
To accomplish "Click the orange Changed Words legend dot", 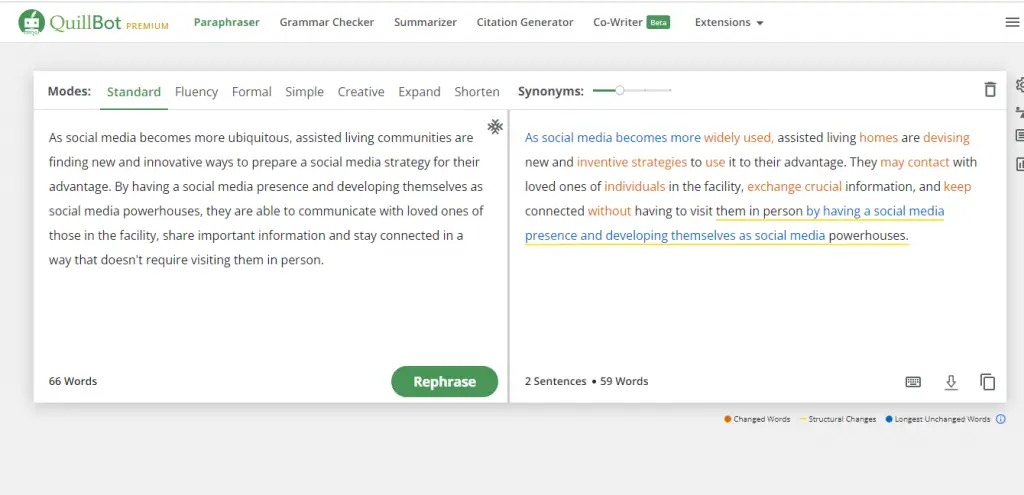I will coord(728,419).
